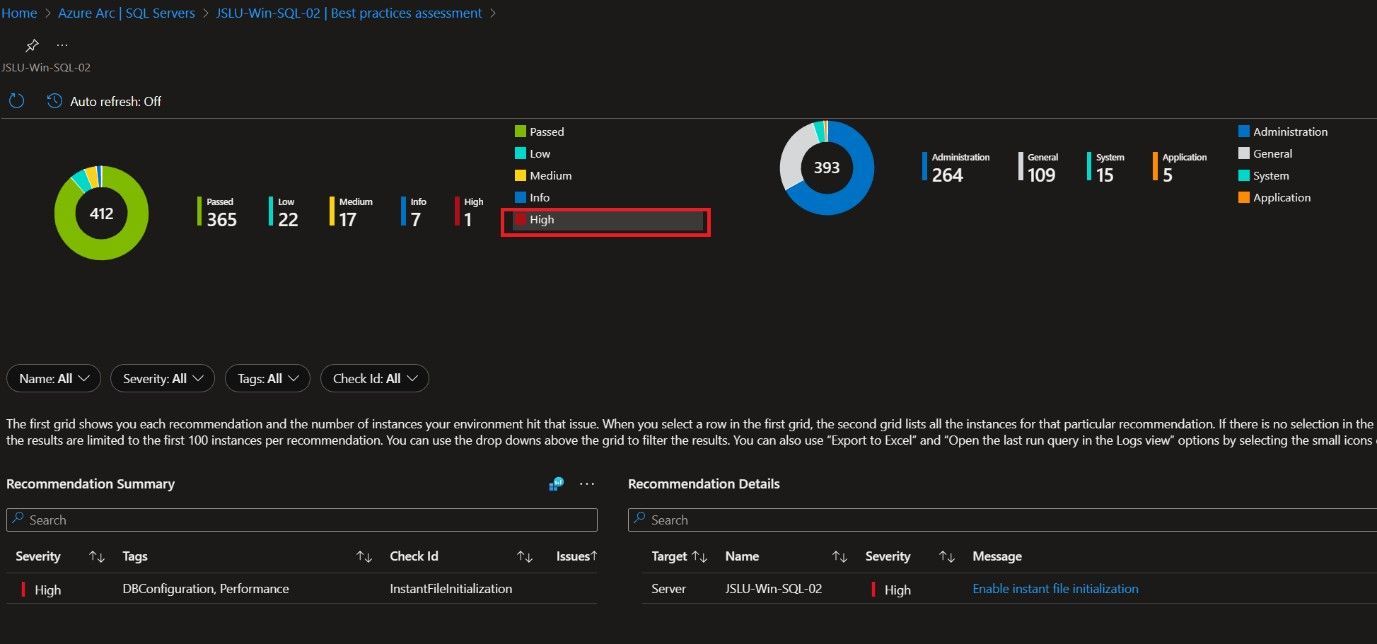
Task: Go to Azure Arc | SQL Servers breadcrumb
Action: coord(126,13)
